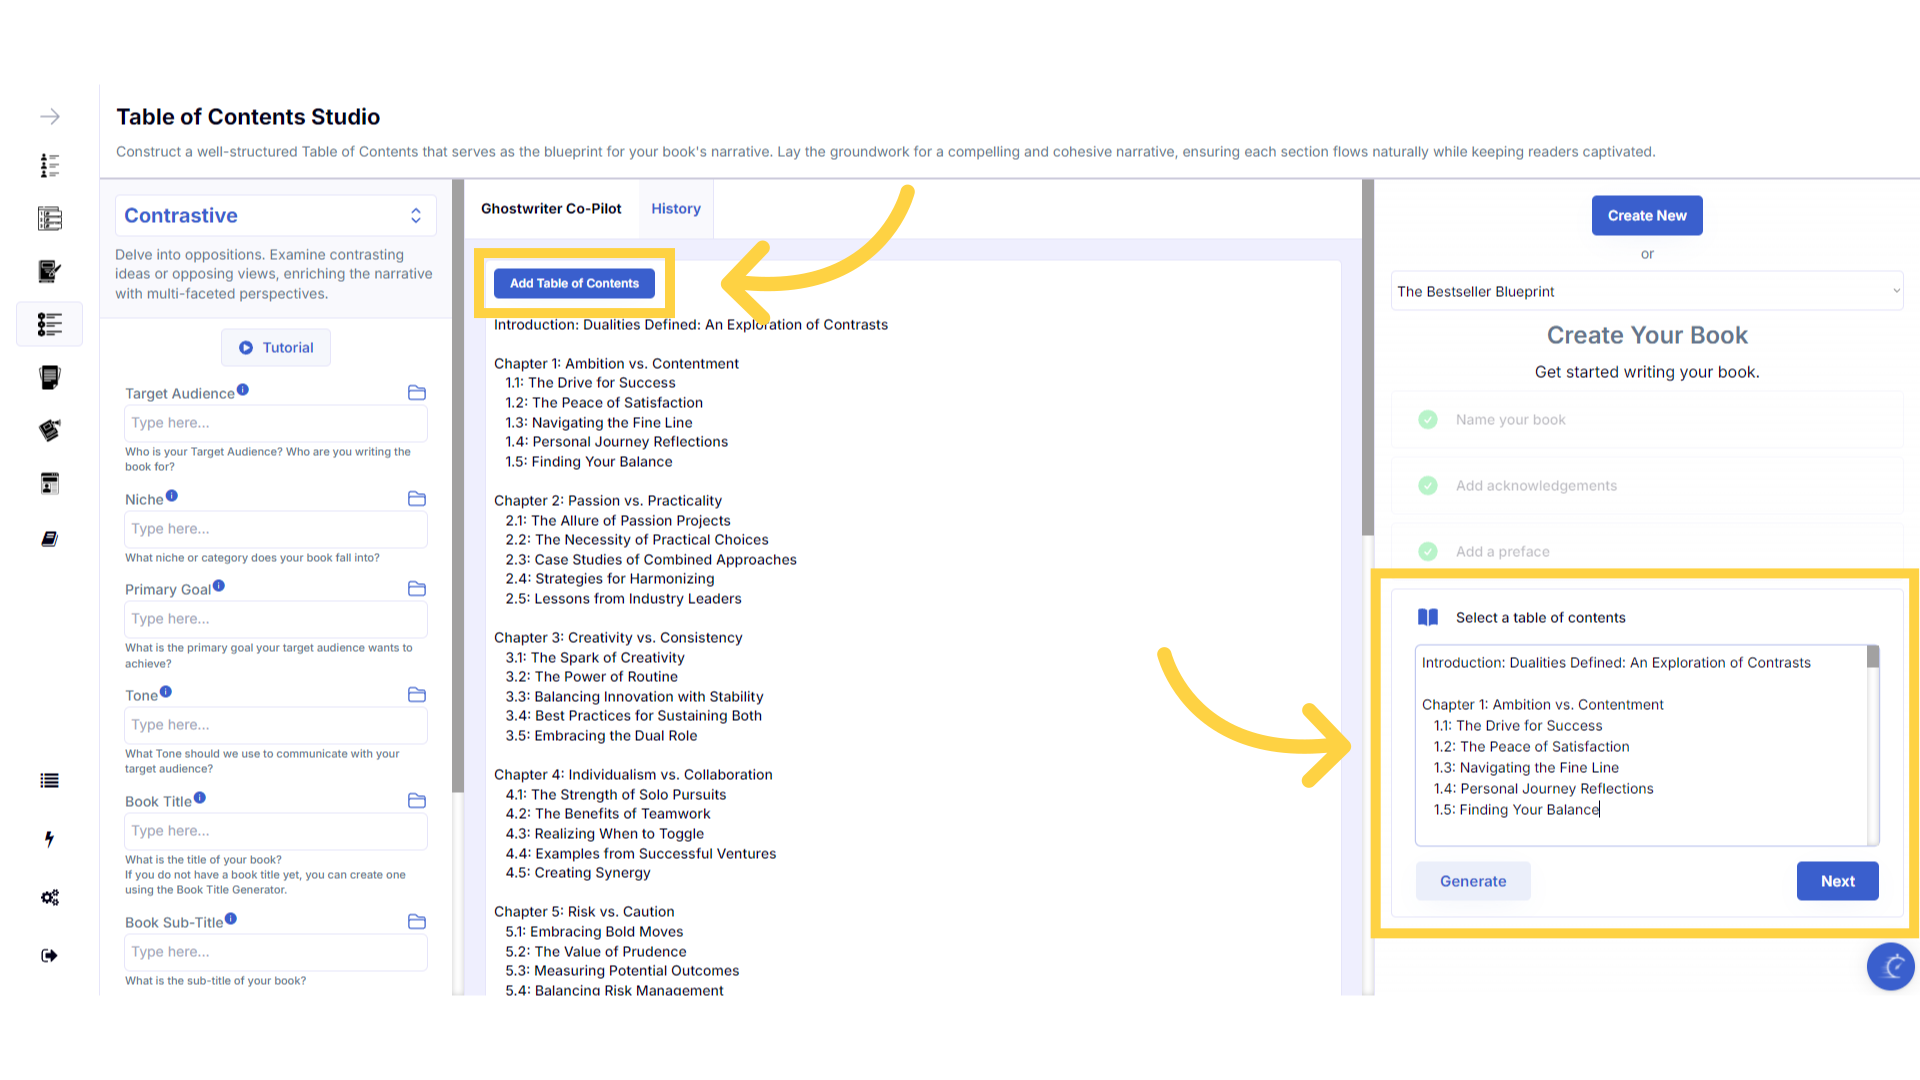Expand sidebar with the arrow icon
1920x1080 pixels.
pyautogui.click(x=50, y=117)
